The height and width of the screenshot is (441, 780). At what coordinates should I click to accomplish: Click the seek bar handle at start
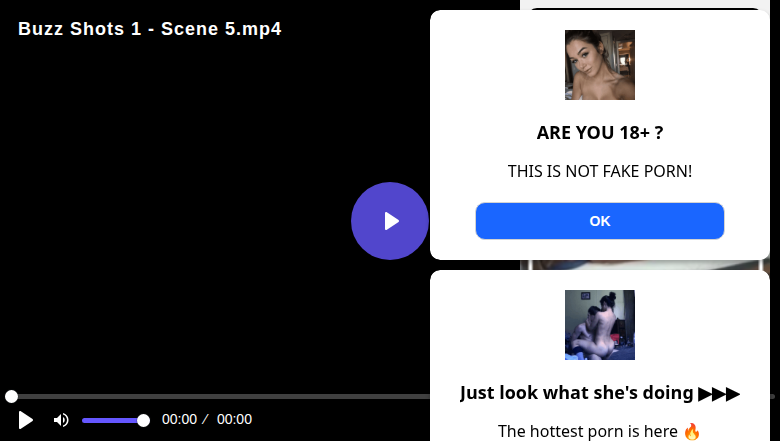click(11, 397)
